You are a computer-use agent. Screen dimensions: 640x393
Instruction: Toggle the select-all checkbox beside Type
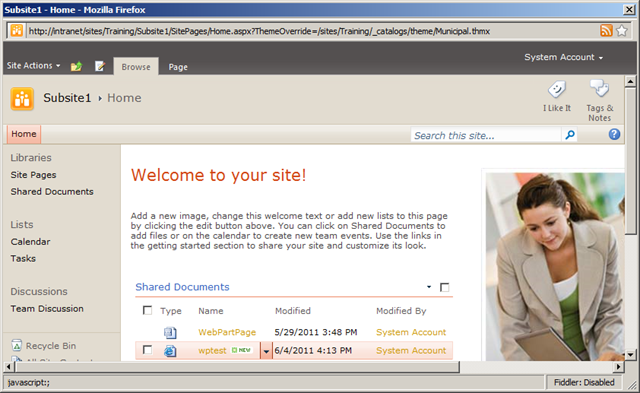tap(147, 311)
